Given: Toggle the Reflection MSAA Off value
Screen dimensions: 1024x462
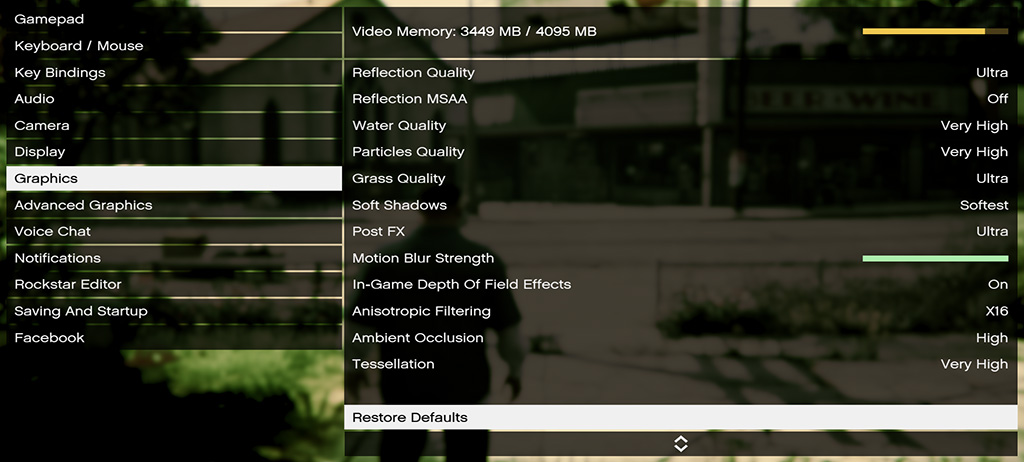Looking at the screenshot, I should pos(997,99).
